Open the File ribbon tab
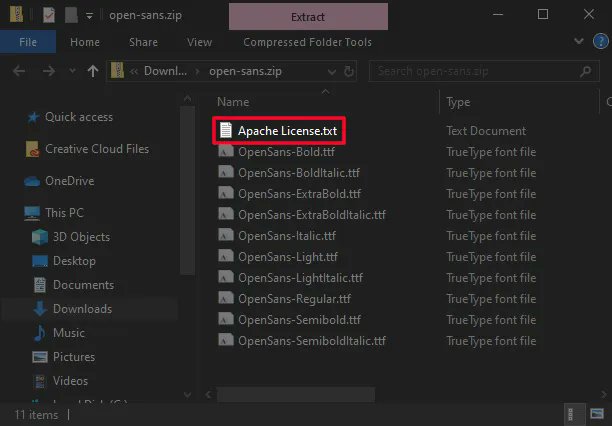Screen dimensions: 612x426 [28, 42]
